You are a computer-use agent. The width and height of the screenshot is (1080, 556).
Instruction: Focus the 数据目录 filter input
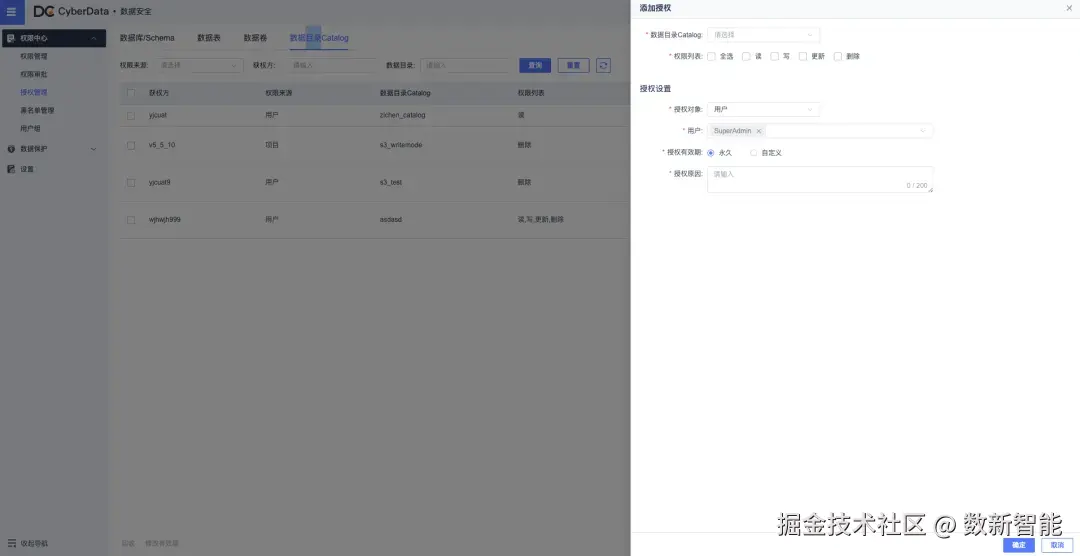(x=465, y=65)
